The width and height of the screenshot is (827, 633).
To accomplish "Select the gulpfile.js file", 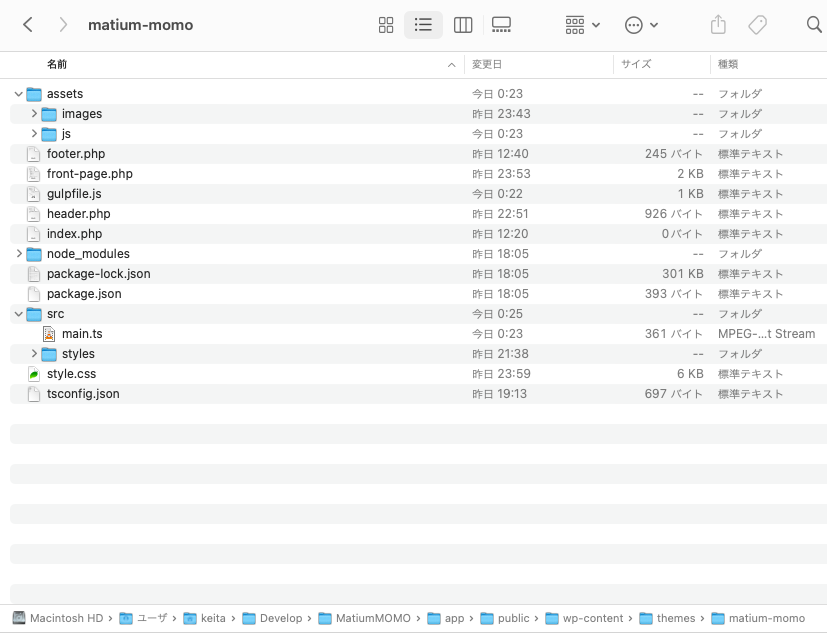I will click(x=73, y=194).
